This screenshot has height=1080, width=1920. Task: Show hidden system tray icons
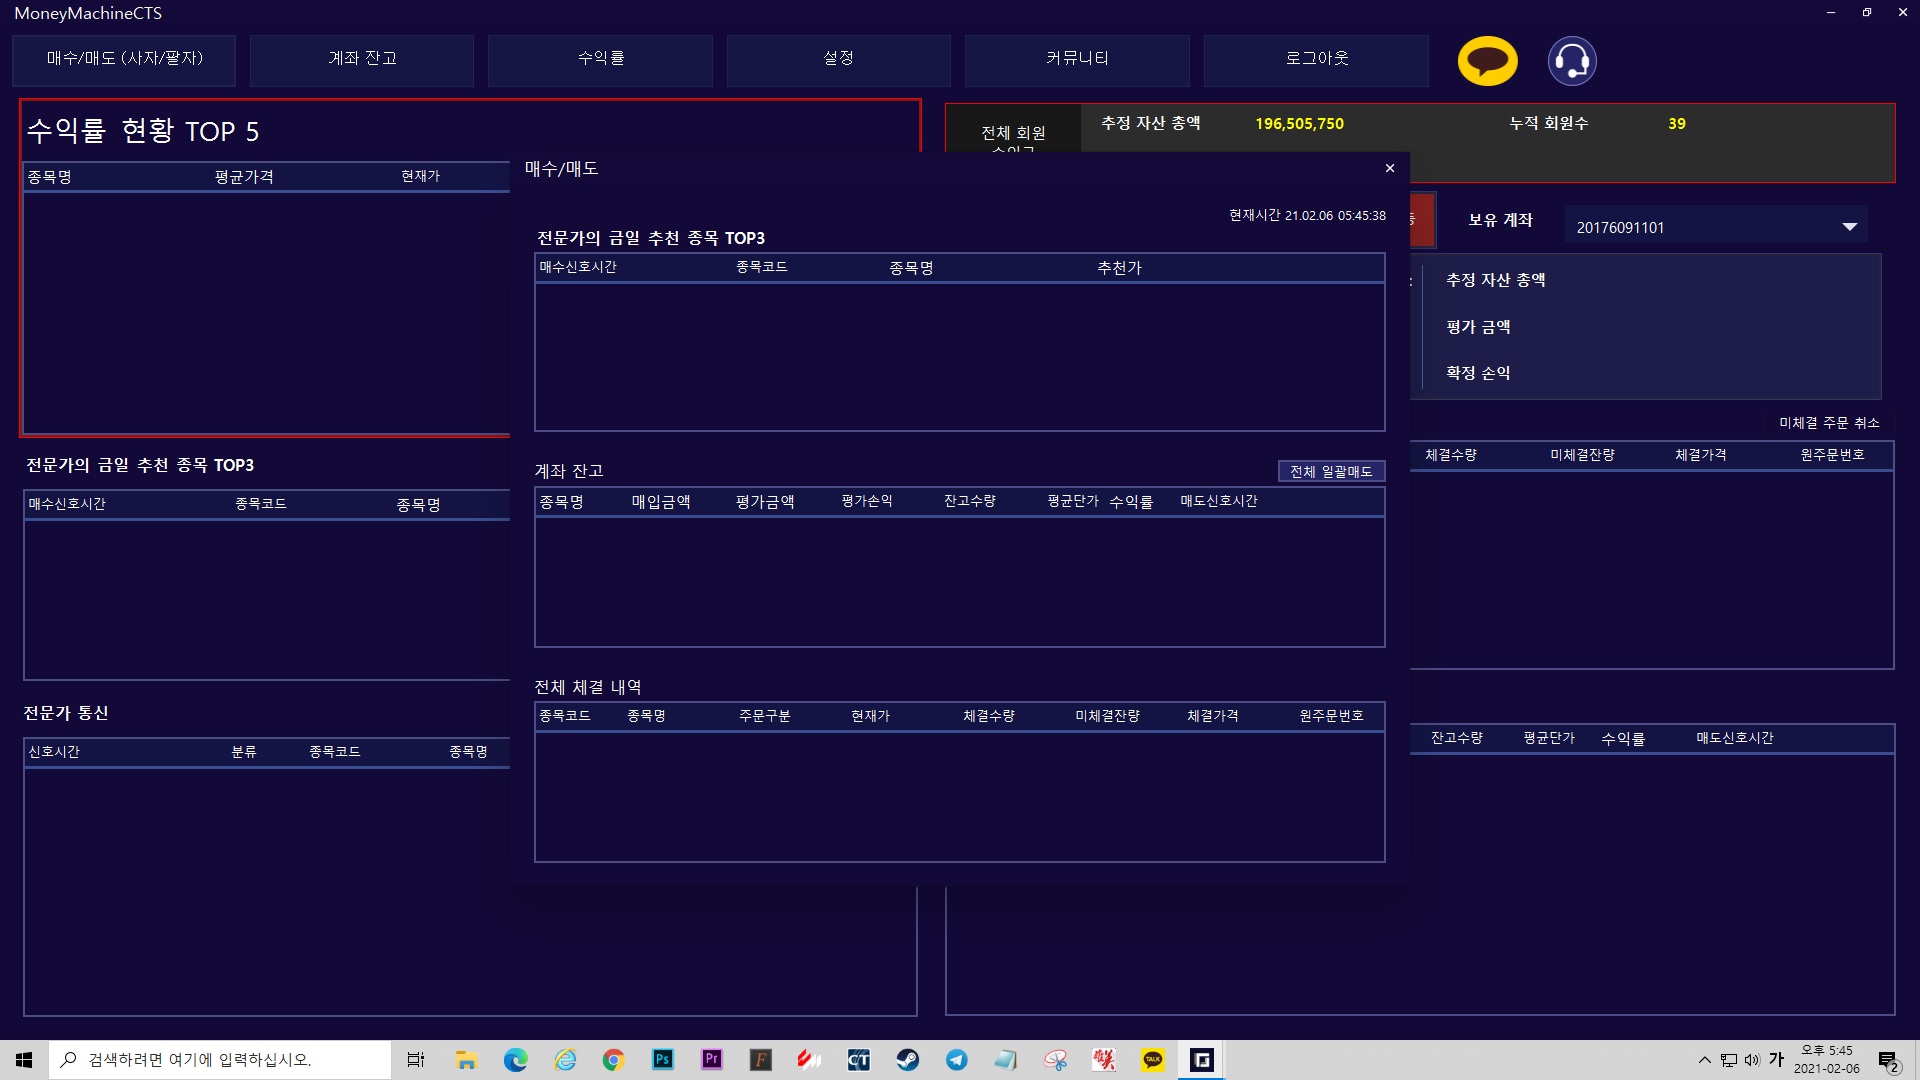coord(1704,1060)
